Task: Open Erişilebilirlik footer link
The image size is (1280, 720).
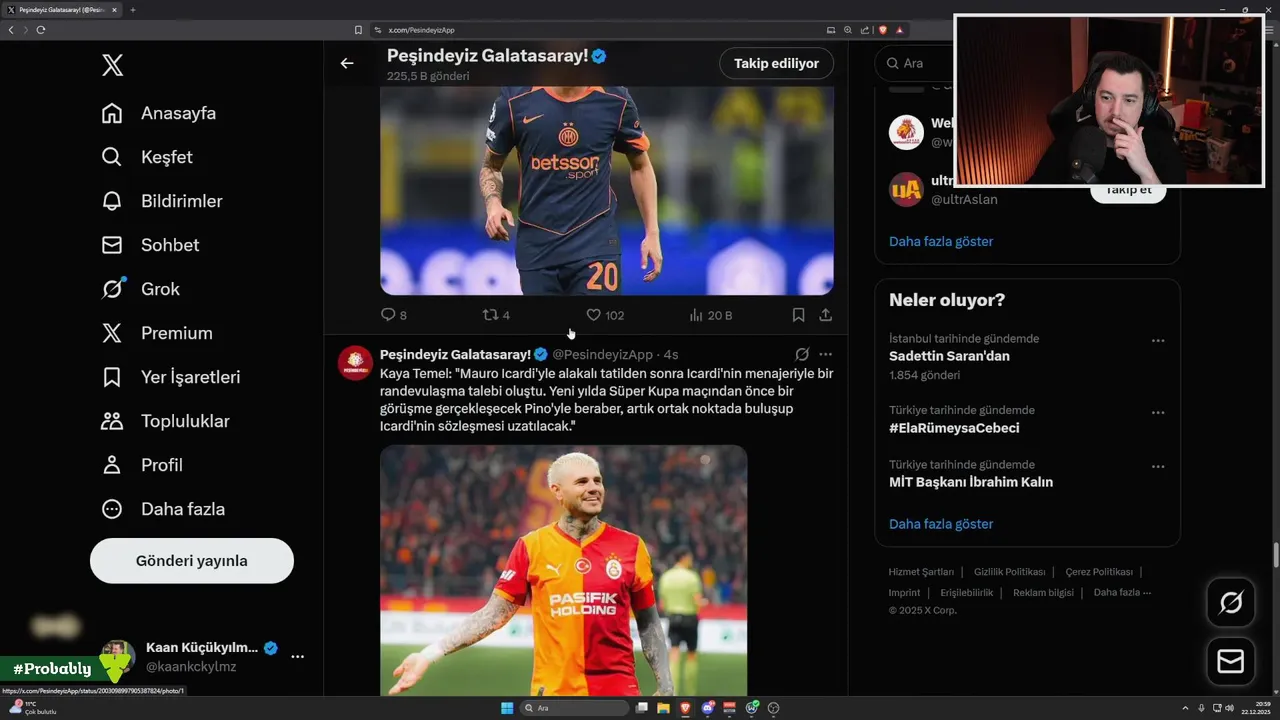Action: coord(967,593)
